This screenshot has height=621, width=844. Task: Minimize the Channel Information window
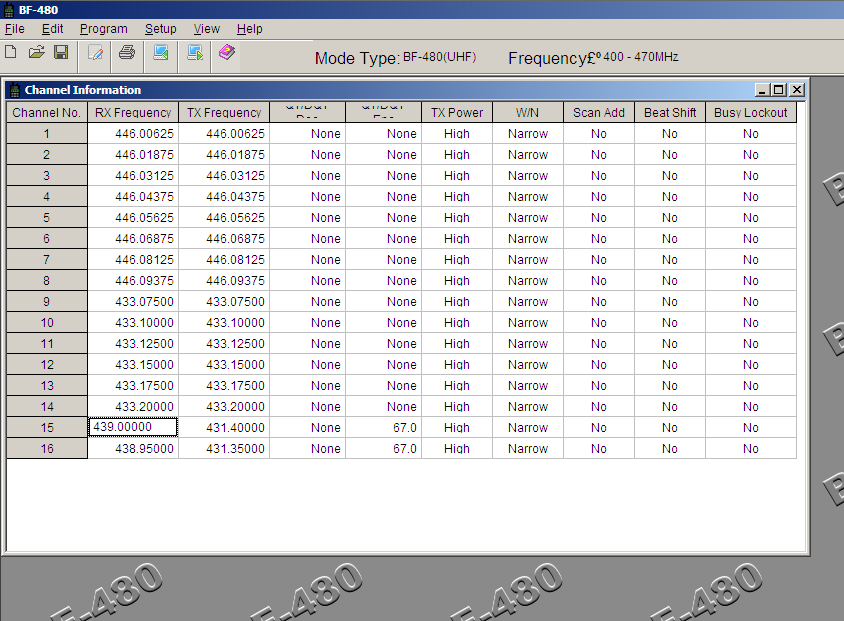click(x=762, y=90)
